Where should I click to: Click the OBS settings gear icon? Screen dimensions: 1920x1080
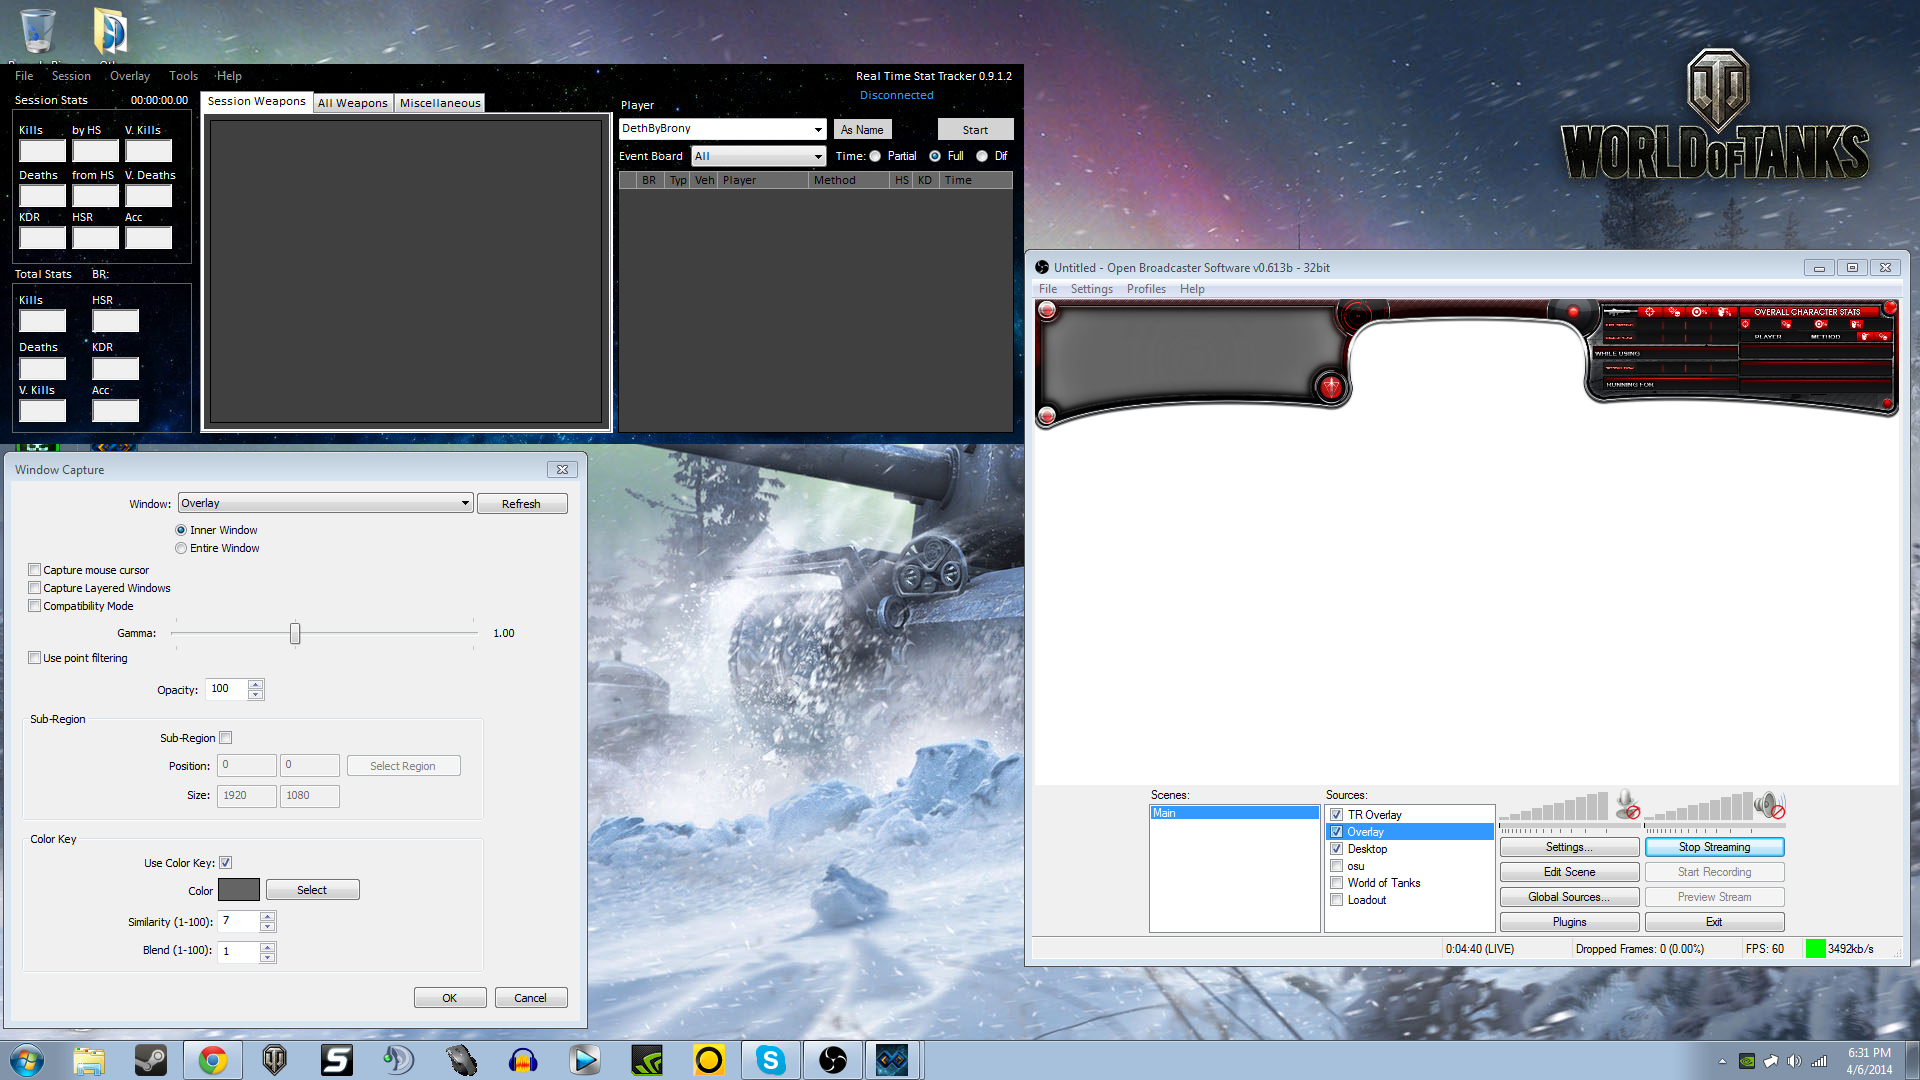(x=1569, y=847)
